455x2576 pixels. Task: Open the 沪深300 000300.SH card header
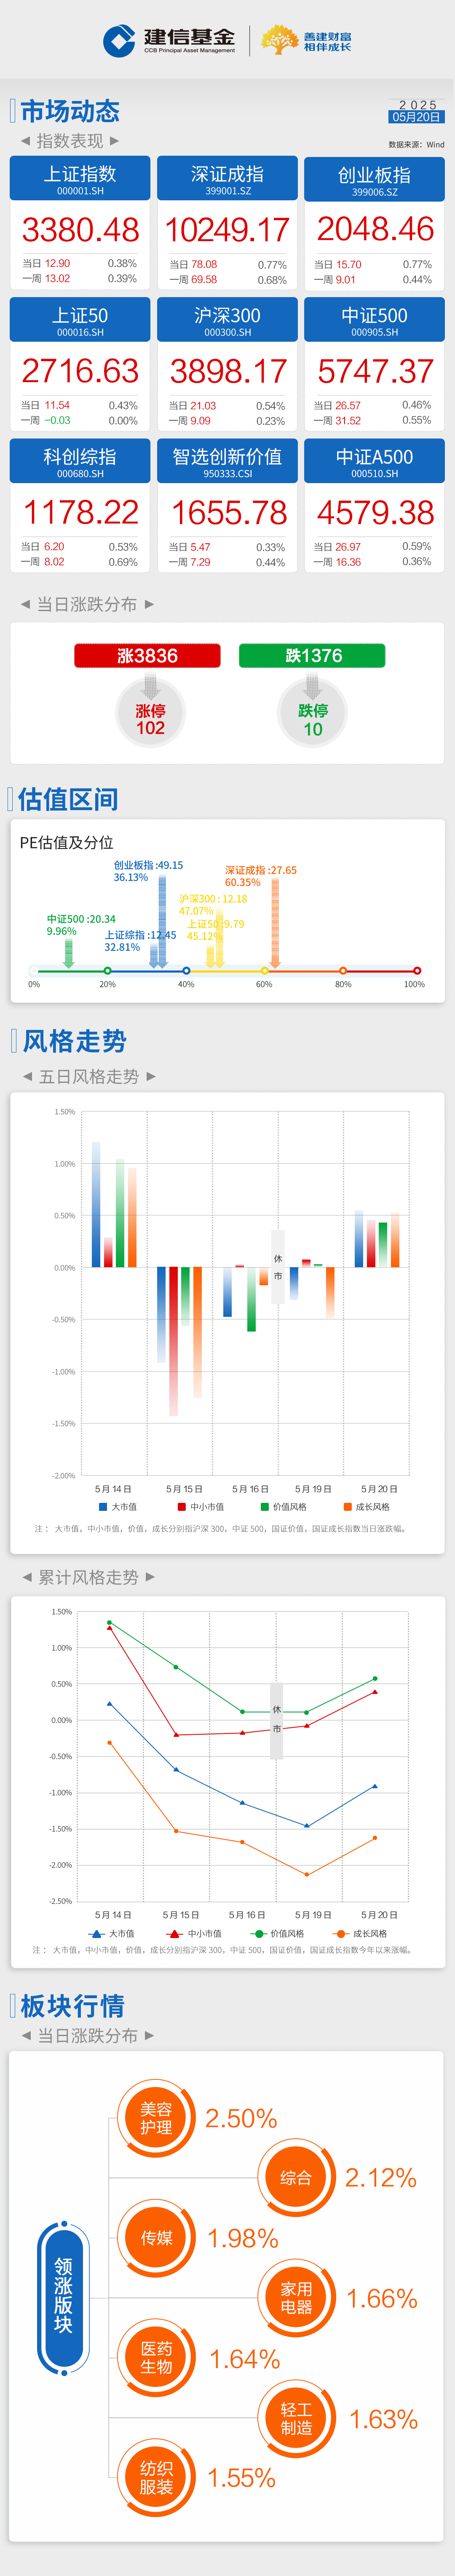pyautogui.click(x=227, y=320)
